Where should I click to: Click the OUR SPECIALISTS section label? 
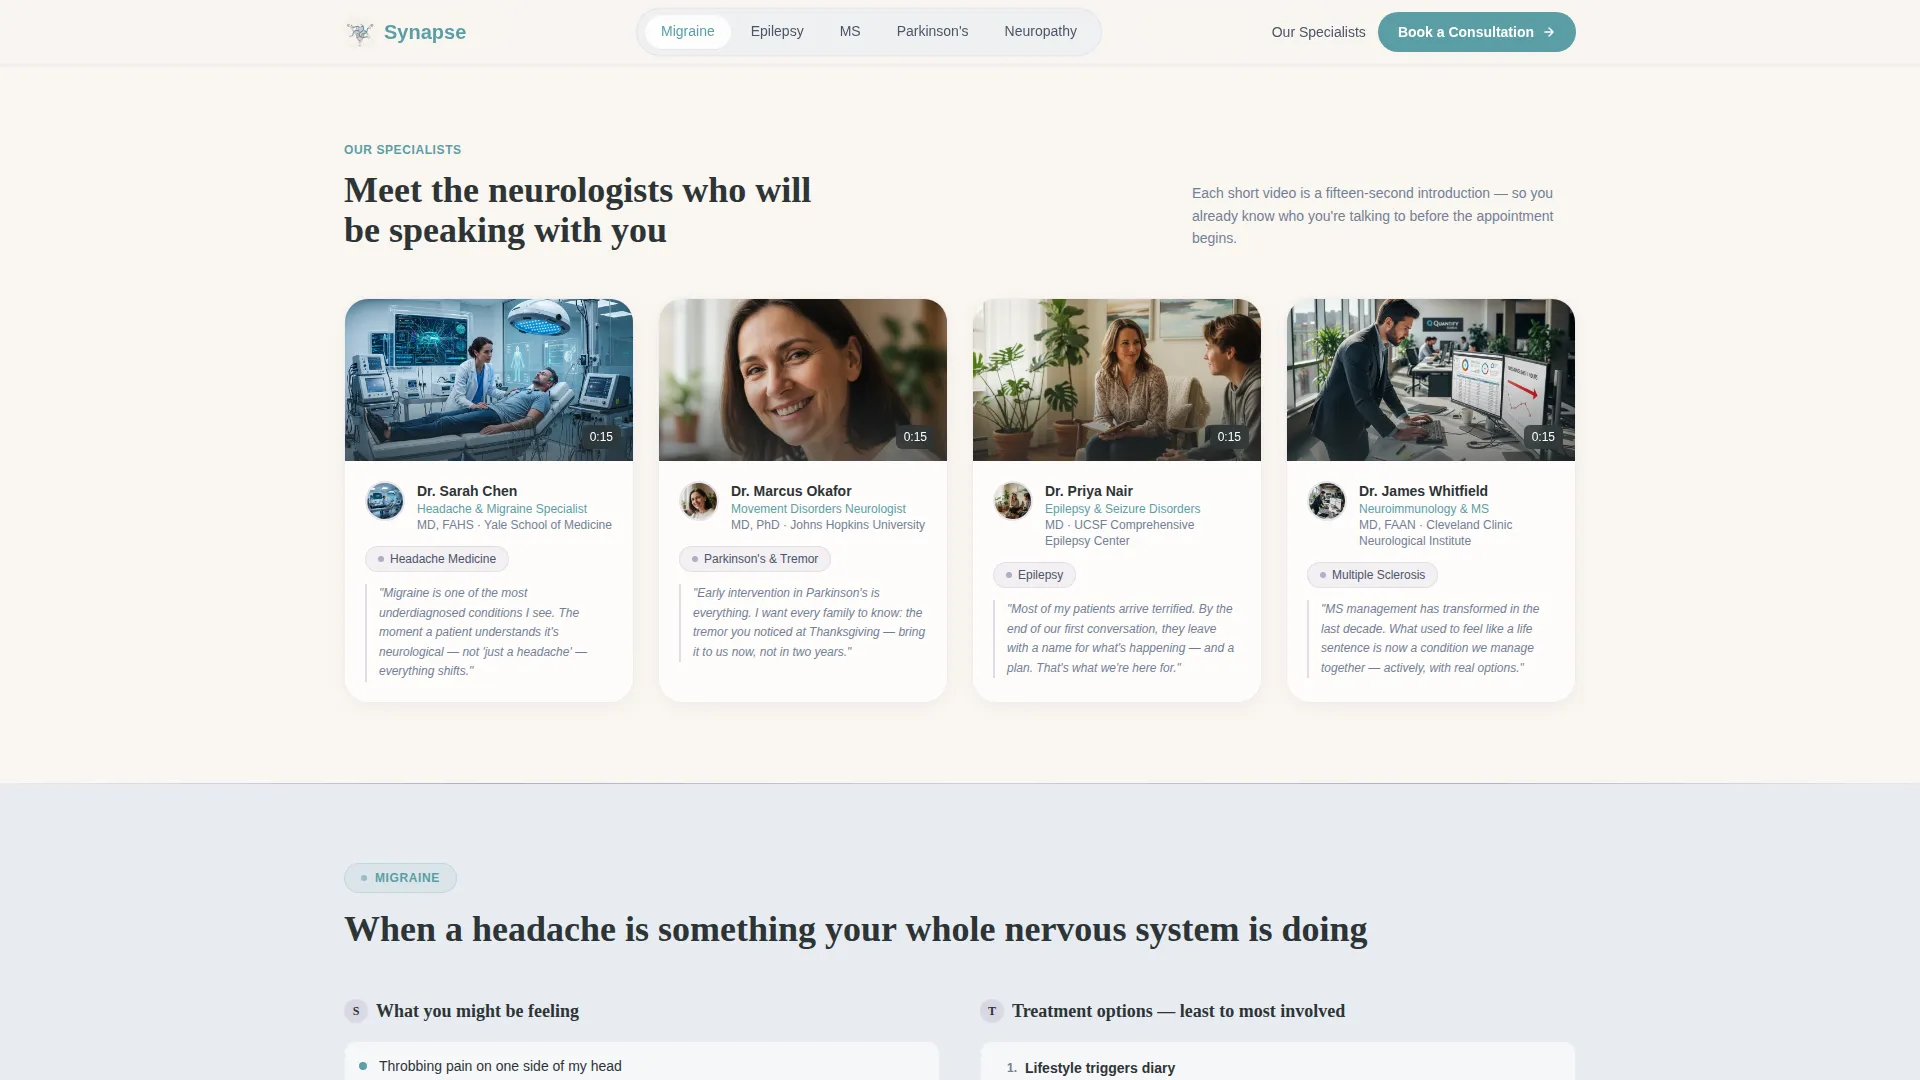point(403,150)
